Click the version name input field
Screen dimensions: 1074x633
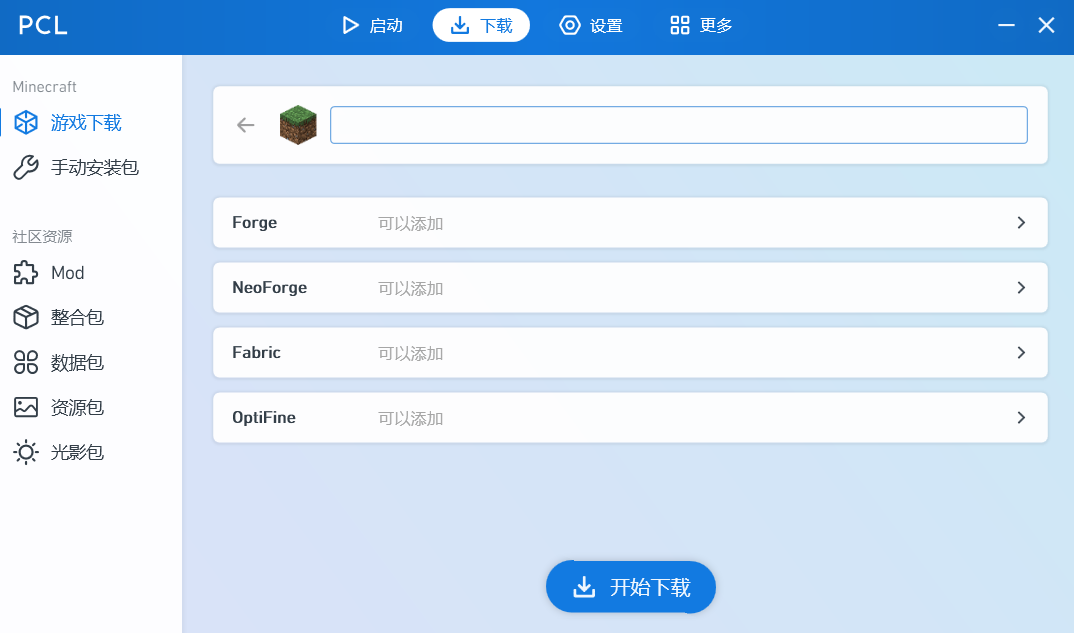678,125
